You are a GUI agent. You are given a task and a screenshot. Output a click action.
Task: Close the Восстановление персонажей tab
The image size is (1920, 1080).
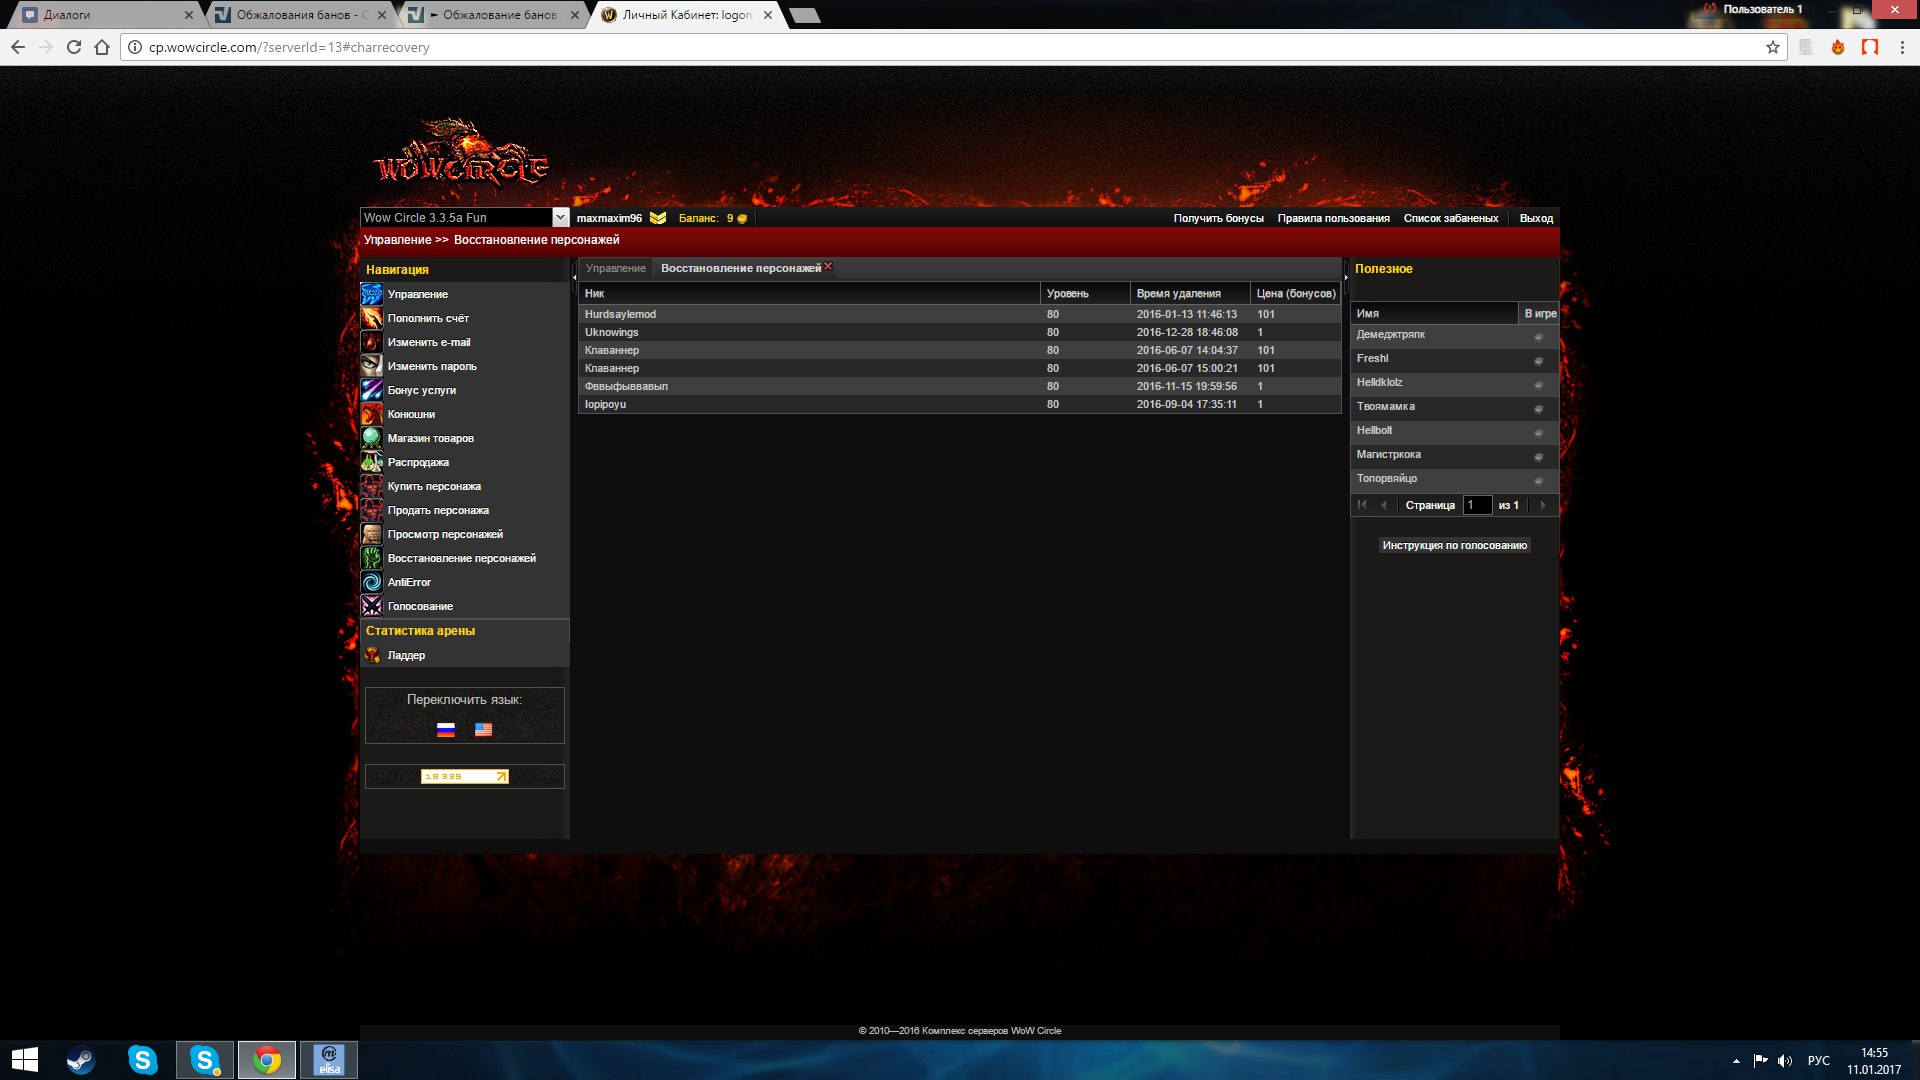(x=828, y=266)
